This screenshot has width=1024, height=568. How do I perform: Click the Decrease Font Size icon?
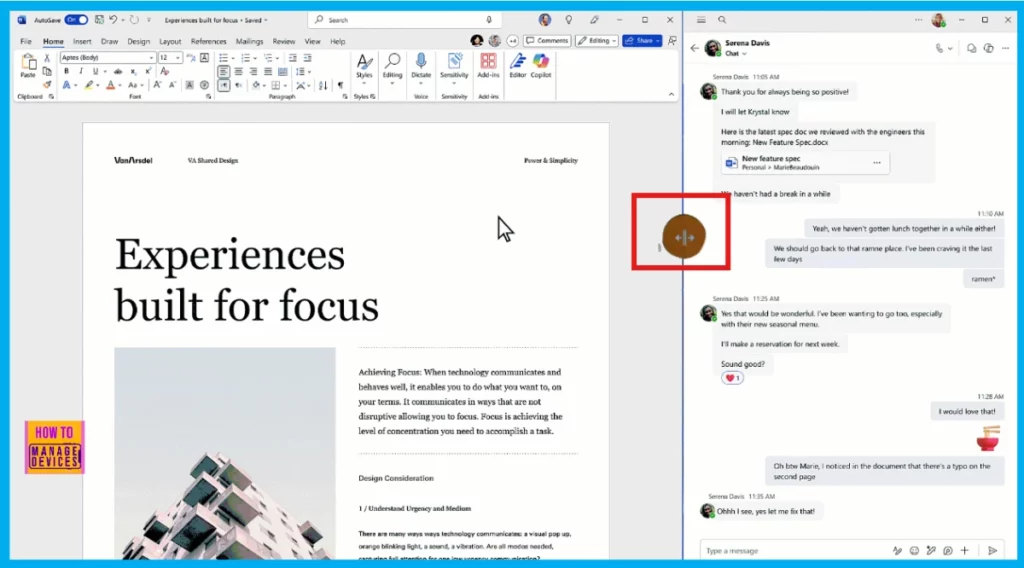coord(172,85)
